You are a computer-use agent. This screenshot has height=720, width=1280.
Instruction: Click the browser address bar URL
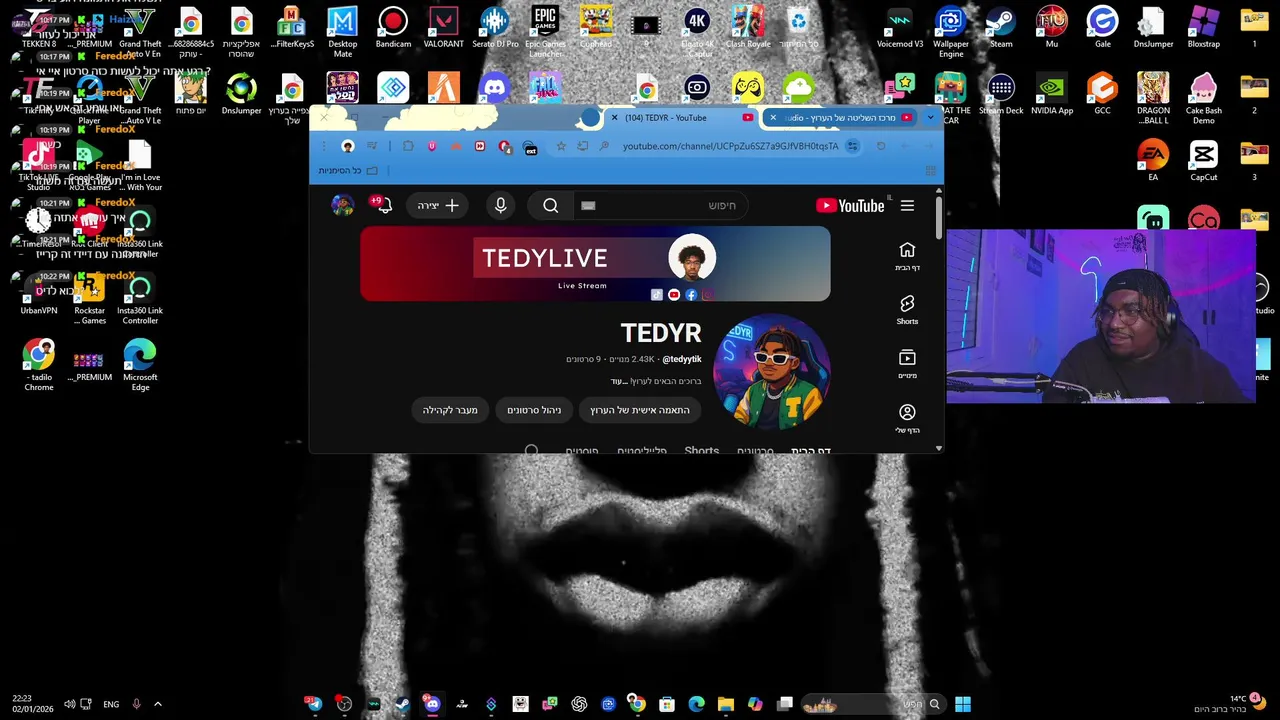(x=730, y=146)
